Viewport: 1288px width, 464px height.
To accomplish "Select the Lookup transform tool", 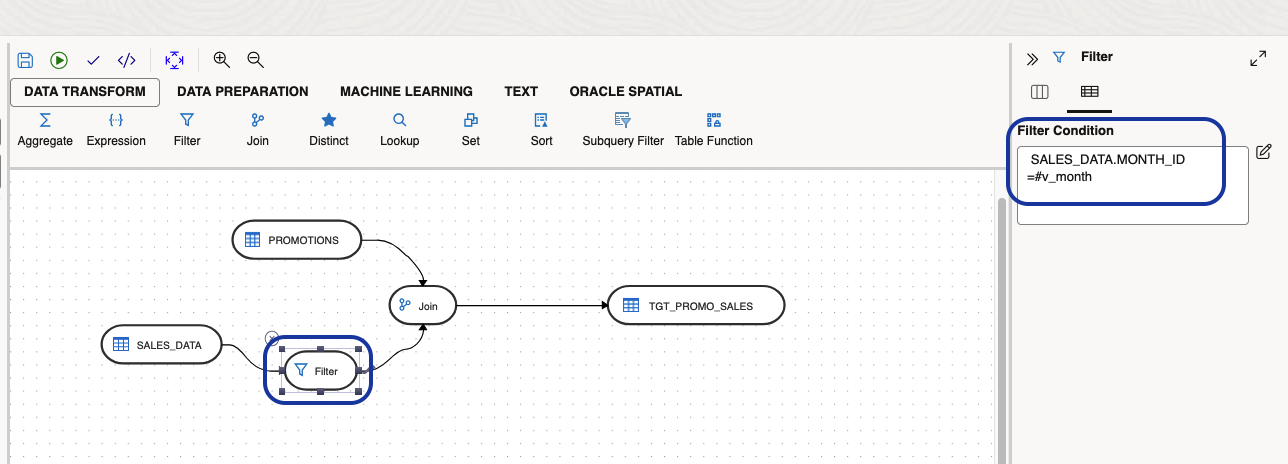I will (x=399, y=130).
